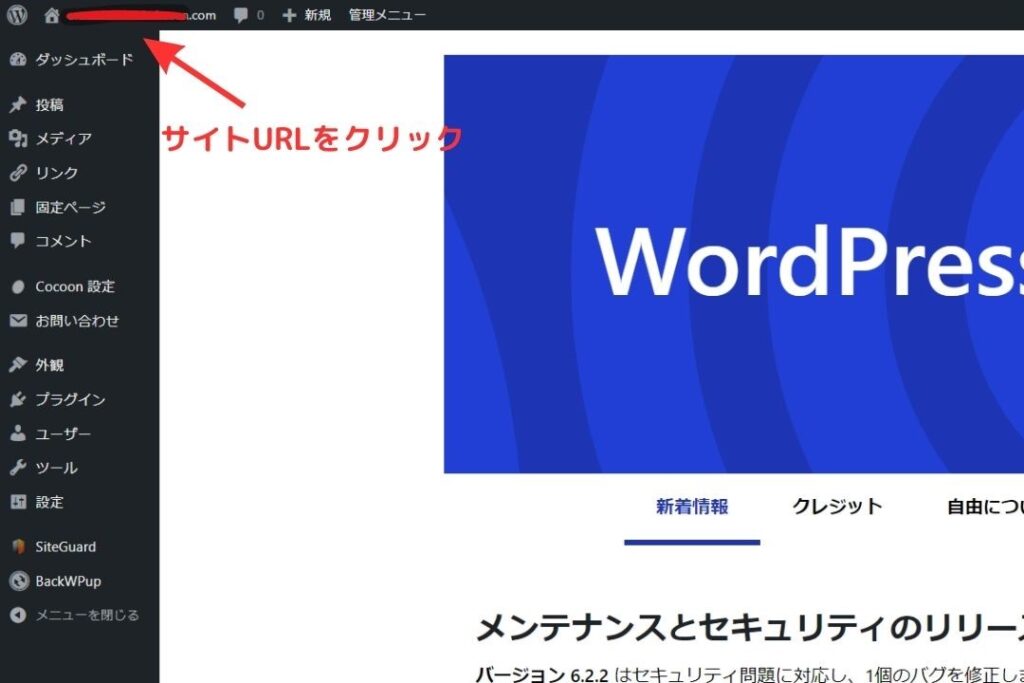1024x683 pixels.
Task: Click the ダッシュボード gauge icon
Action: pyautogui.click(x=18, y=59)
